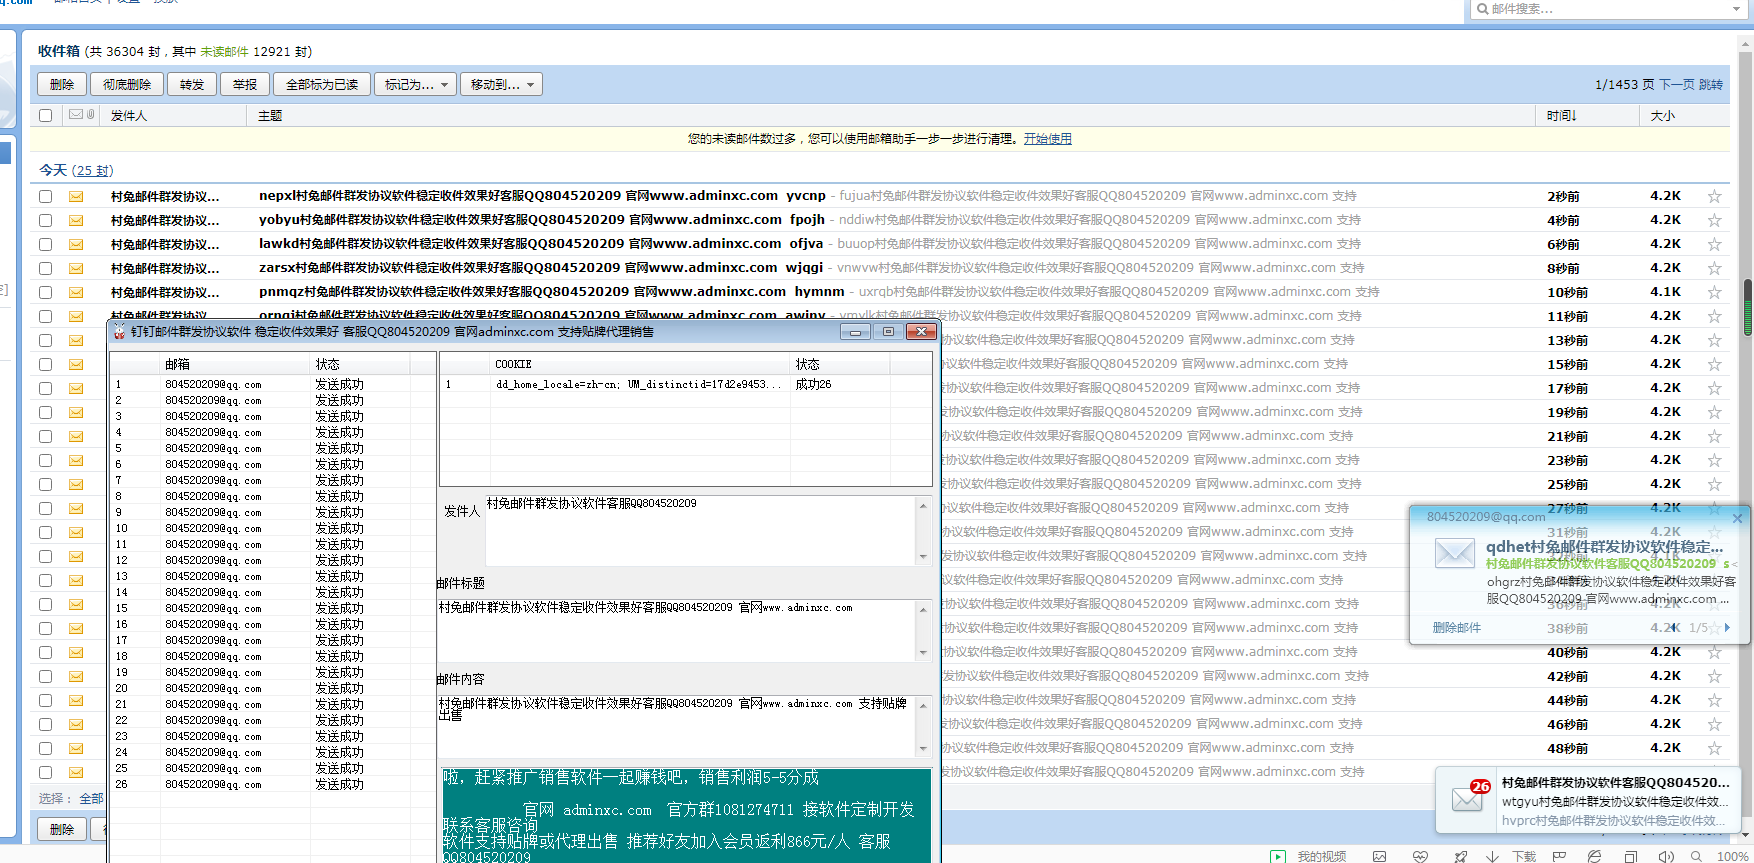Click the speaker mute icon in status bar

[x=1665, y=856]
